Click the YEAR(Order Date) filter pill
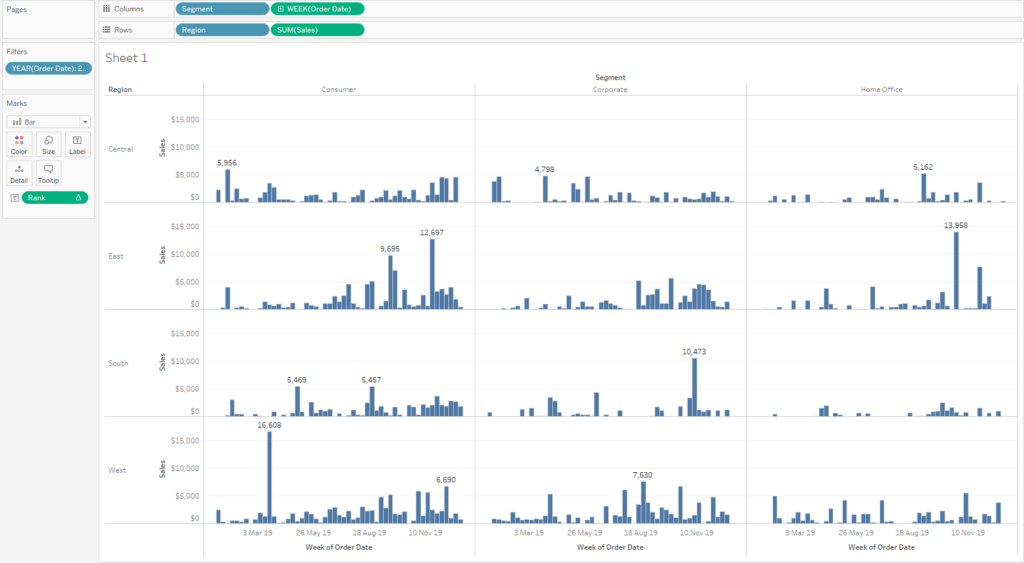The image size is (1024, 563). click(x=48, y=69)
